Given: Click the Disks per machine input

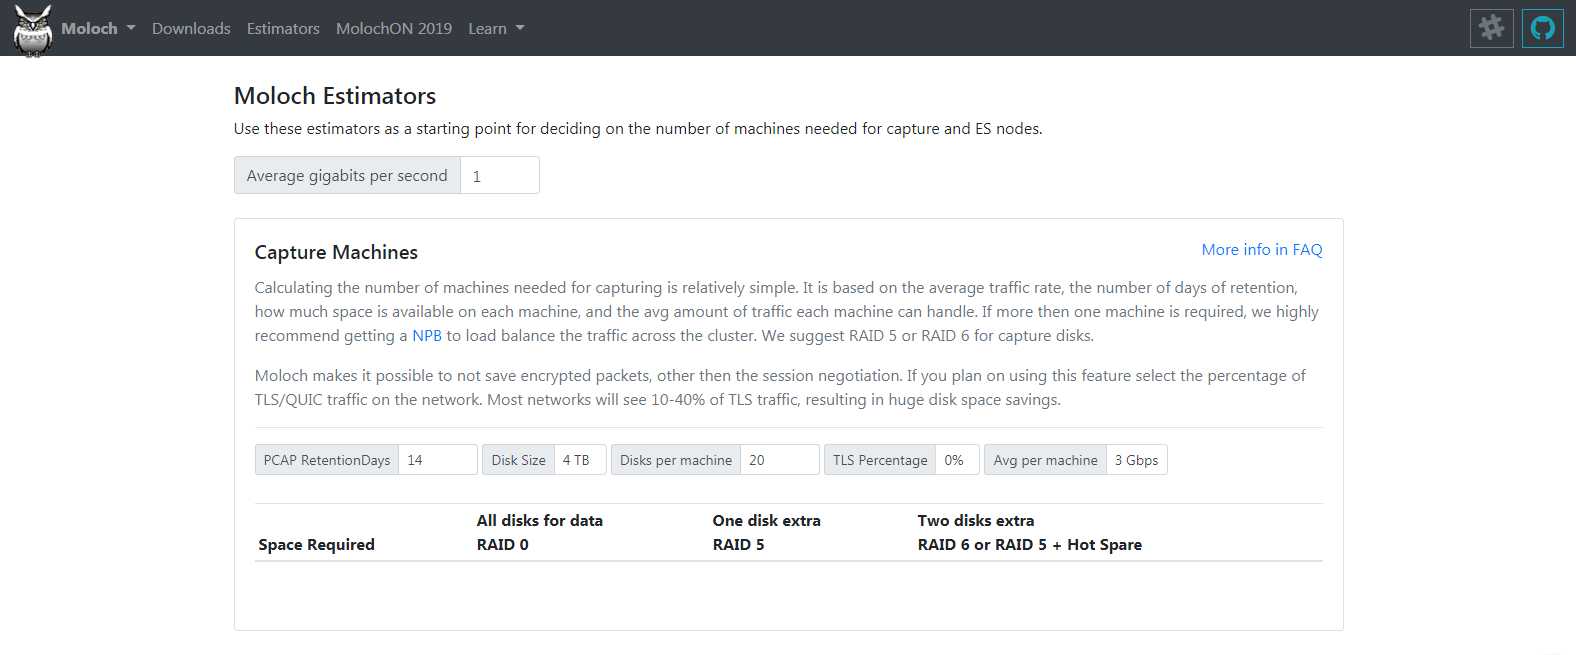Looking at the screenshot, I should tap(780, 460).
